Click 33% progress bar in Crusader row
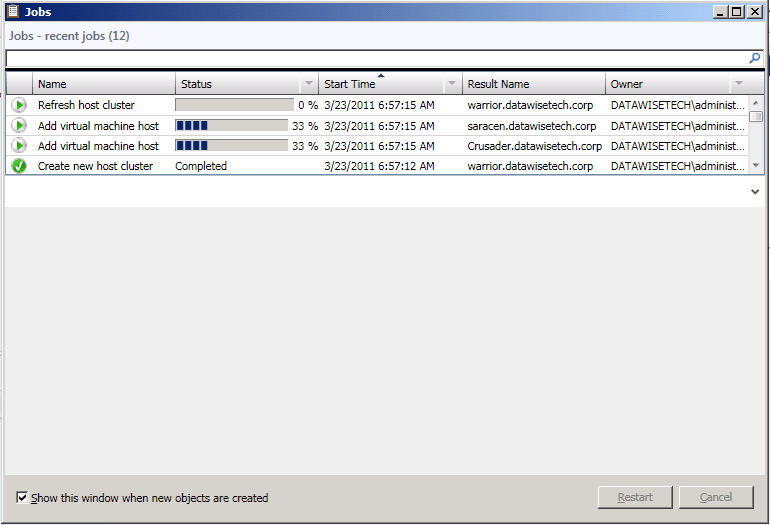This screenshot has width=770, height=525. [231, 145]
